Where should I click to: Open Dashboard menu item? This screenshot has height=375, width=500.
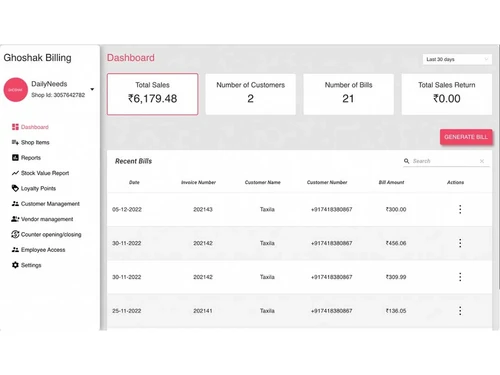pyautogui.click(x=30, y=127)
